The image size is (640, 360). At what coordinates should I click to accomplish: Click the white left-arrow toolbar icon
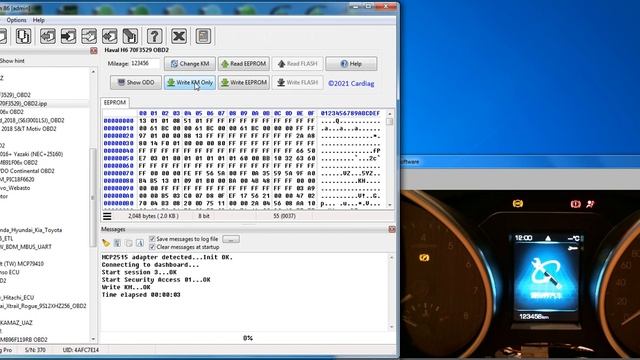point(48,36)
